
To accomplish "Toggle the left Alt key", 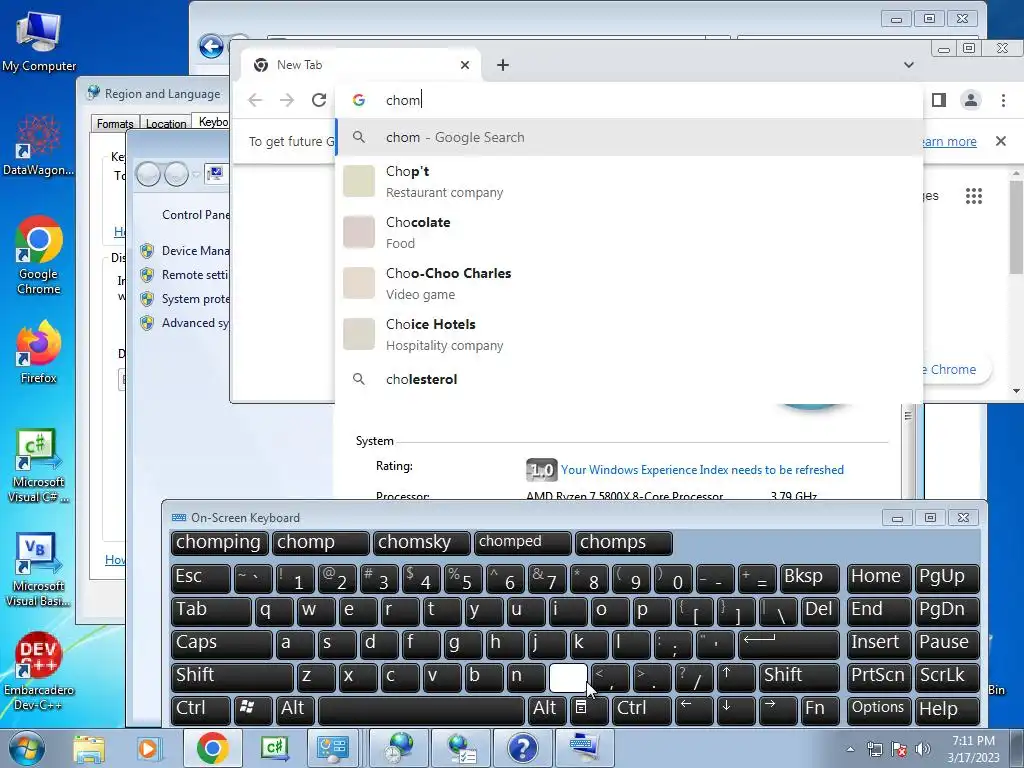I will (x=295, y=709).
